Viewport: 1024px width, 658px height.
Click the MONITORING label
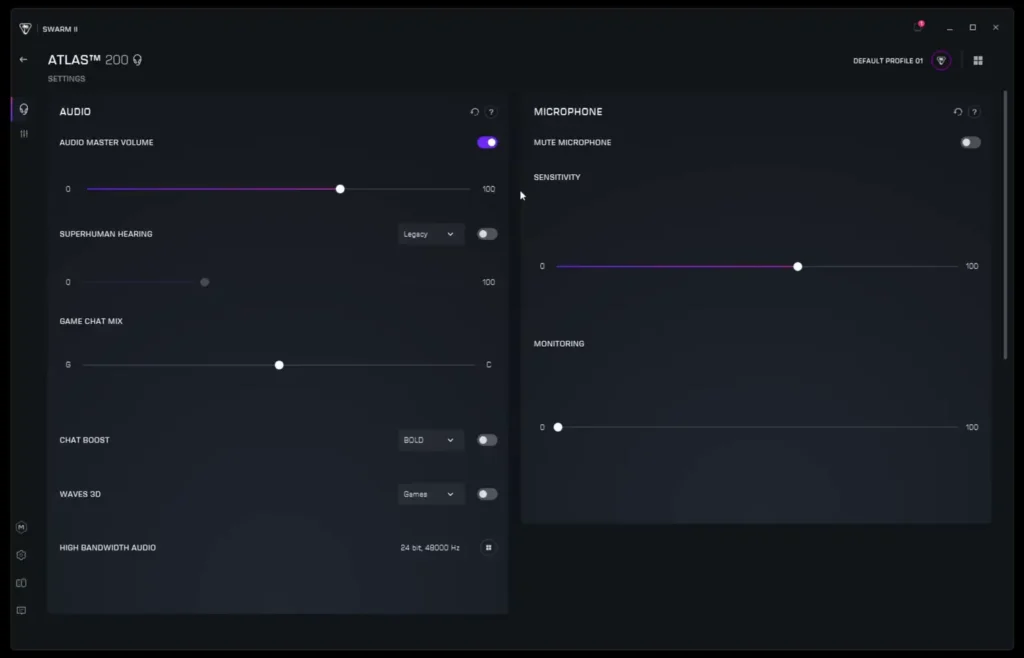coord(559,343)
